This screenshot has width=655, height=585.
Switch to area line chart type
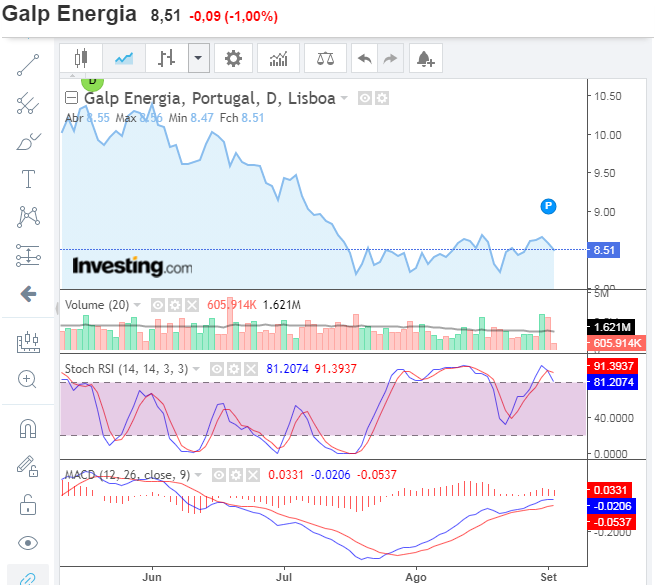click(124, 58)
